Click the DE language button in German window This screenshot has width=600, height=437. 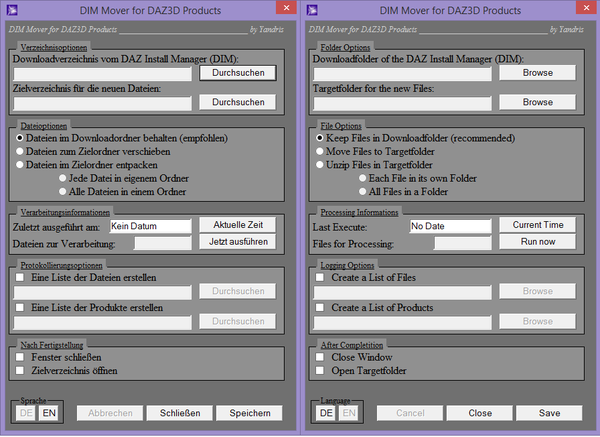[x=26, y=413]
